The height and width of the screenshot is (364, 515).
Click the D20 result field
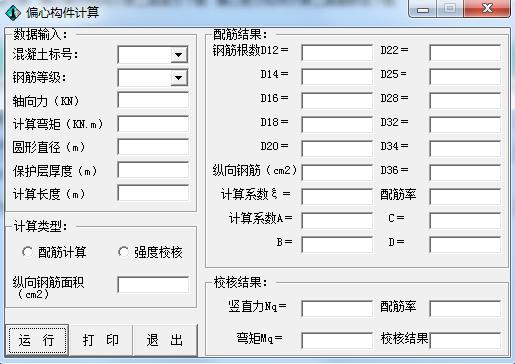[x=337, y=149]
